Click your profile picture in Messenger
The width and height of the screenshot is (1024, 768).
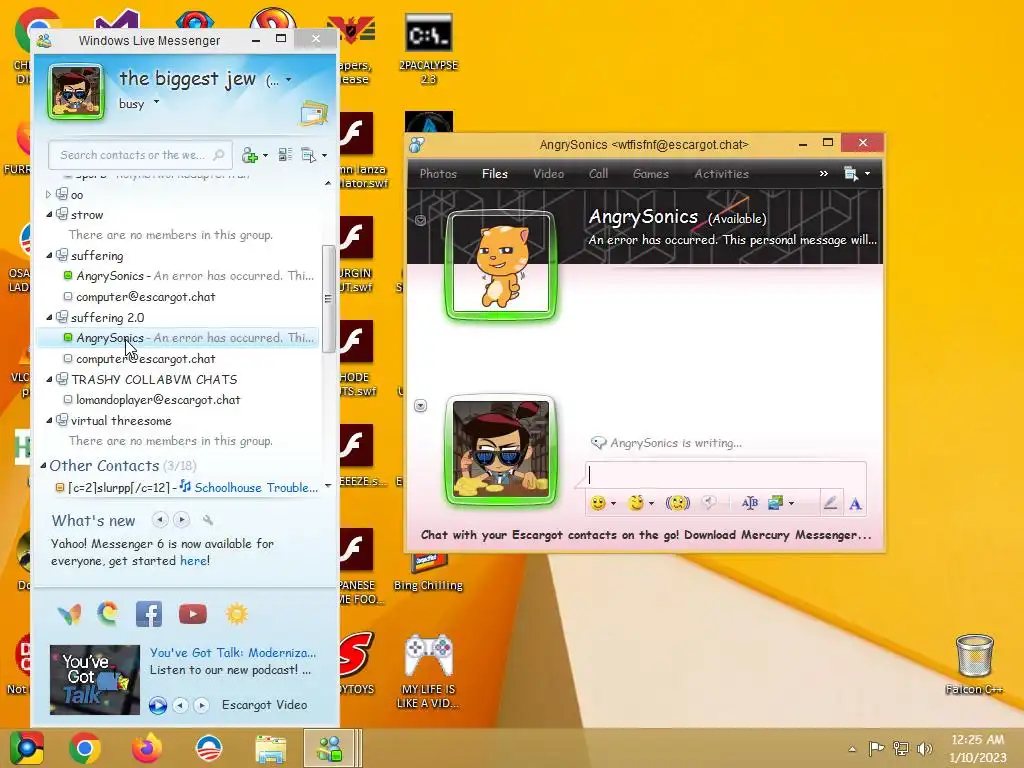tap(76, 92)
